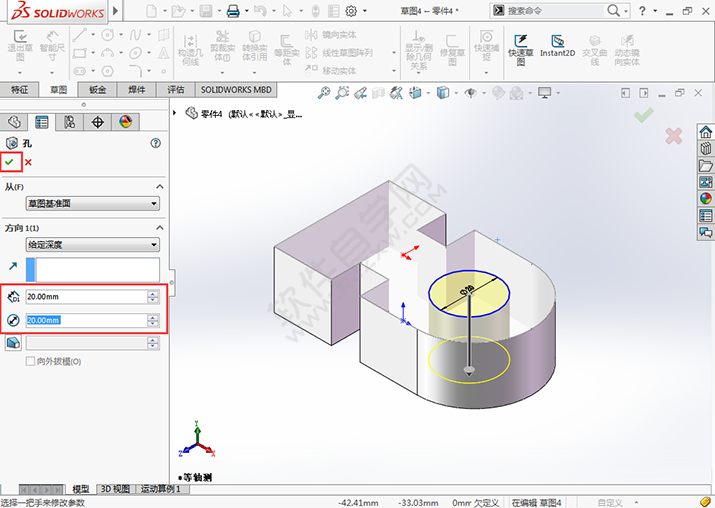Increase the depth value with spinner
715x508 pixels.
(x=153, y=294)
